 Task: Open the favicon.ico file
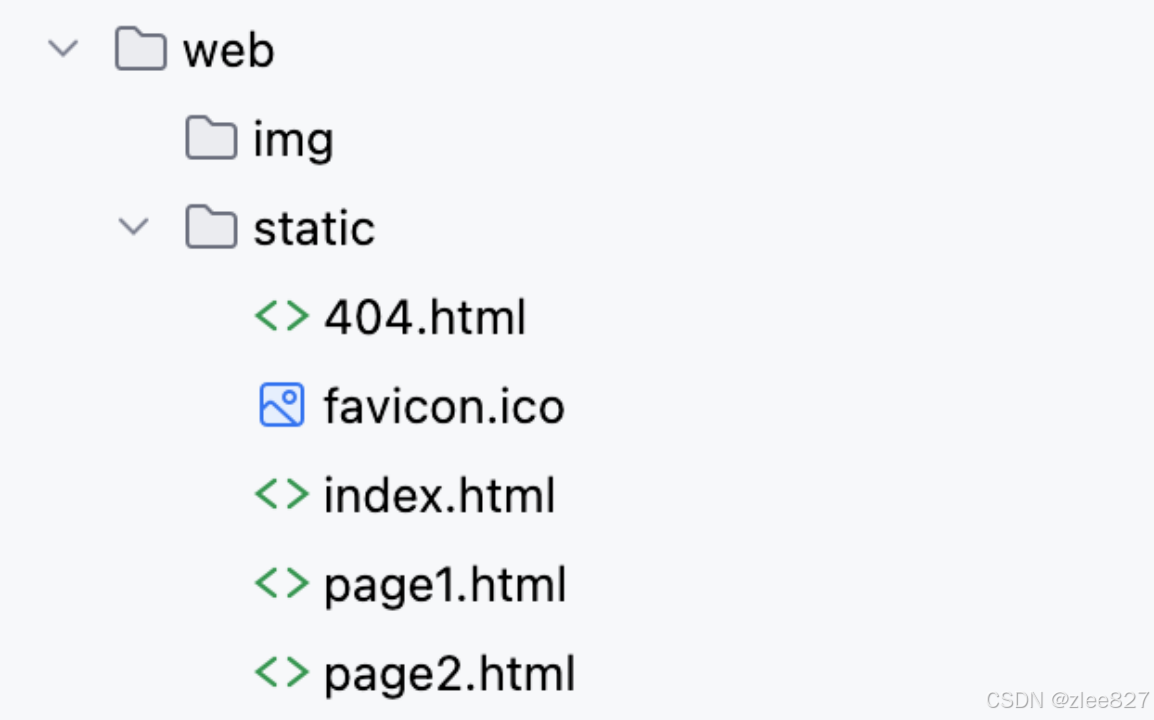point(443,405)
